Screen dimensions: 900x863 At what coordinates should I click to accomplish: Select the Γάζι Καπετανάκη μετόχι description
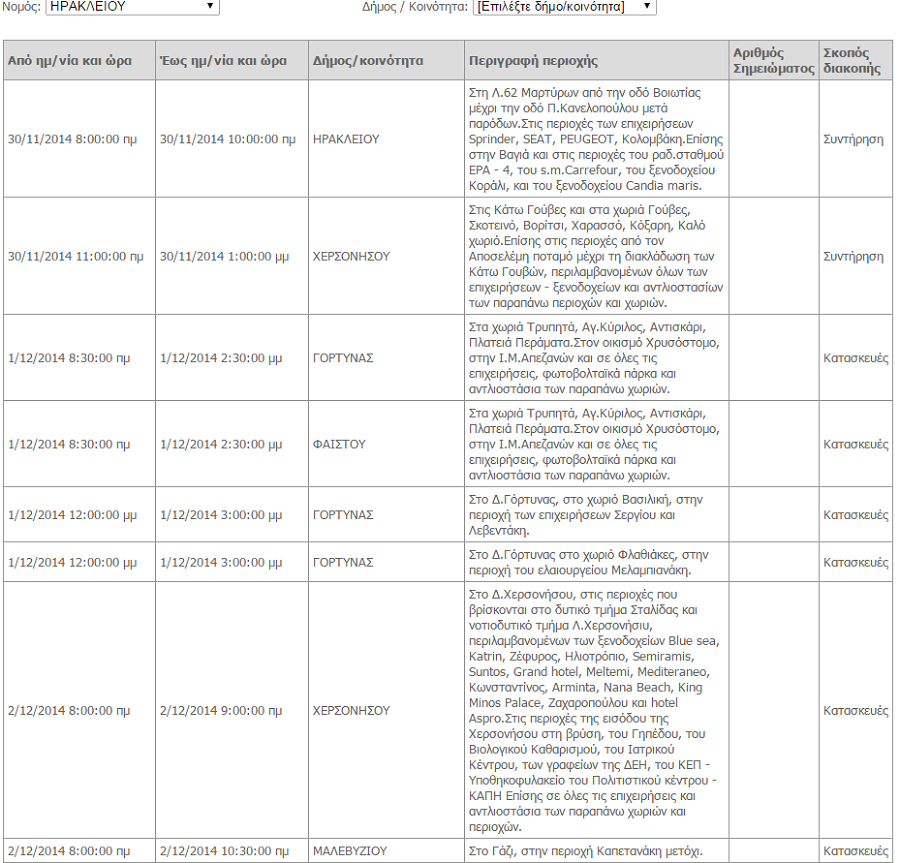(x=585, y=851)
